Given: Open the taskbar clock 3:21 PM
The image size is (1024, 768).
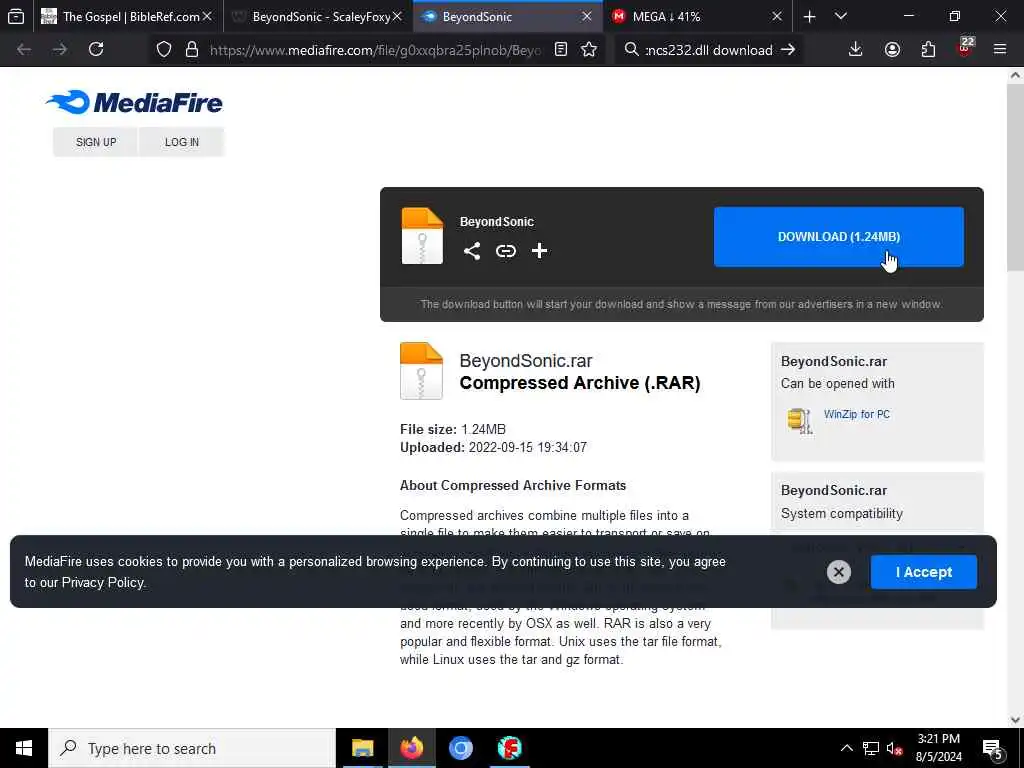Looking at the screenshot, I should [x=938, y=748].
